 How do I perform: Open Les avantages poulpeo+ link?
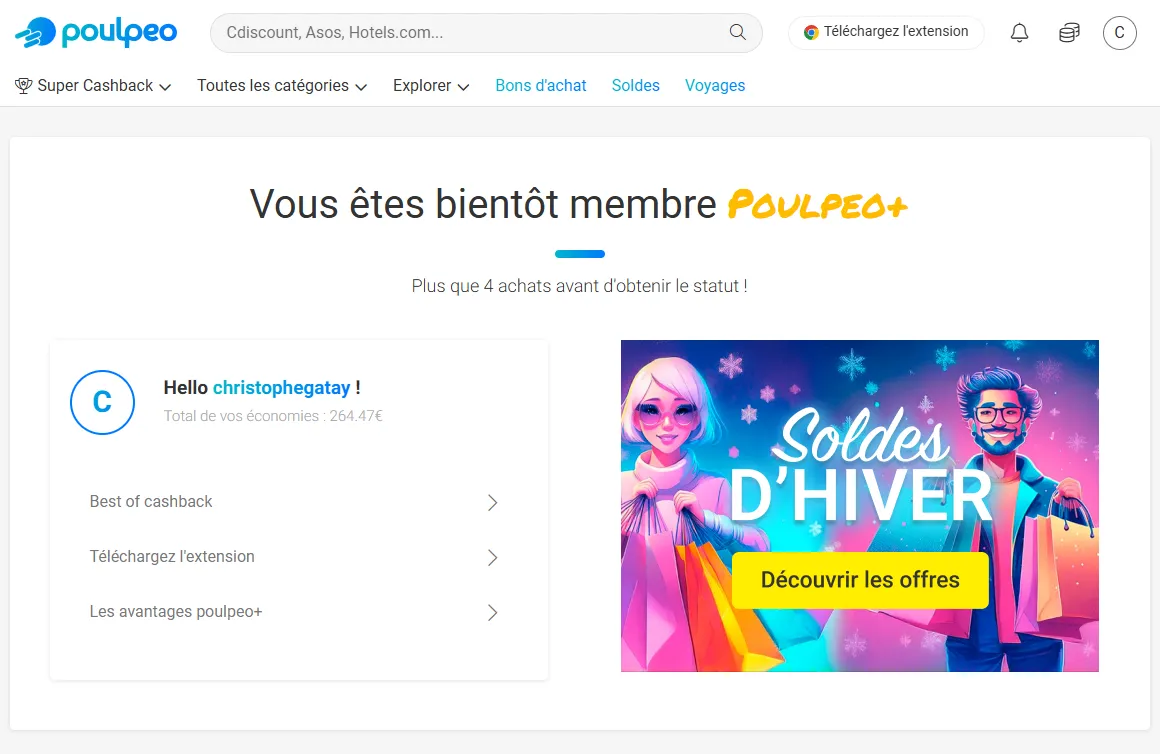click(294, 612)
